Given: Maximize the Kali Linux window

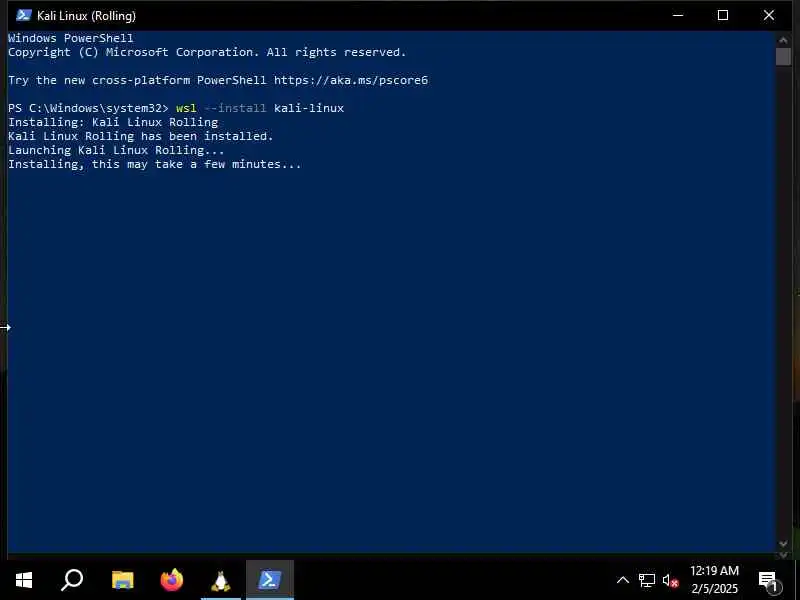Looking at the screenshot, I should click(x=723, y=15).
